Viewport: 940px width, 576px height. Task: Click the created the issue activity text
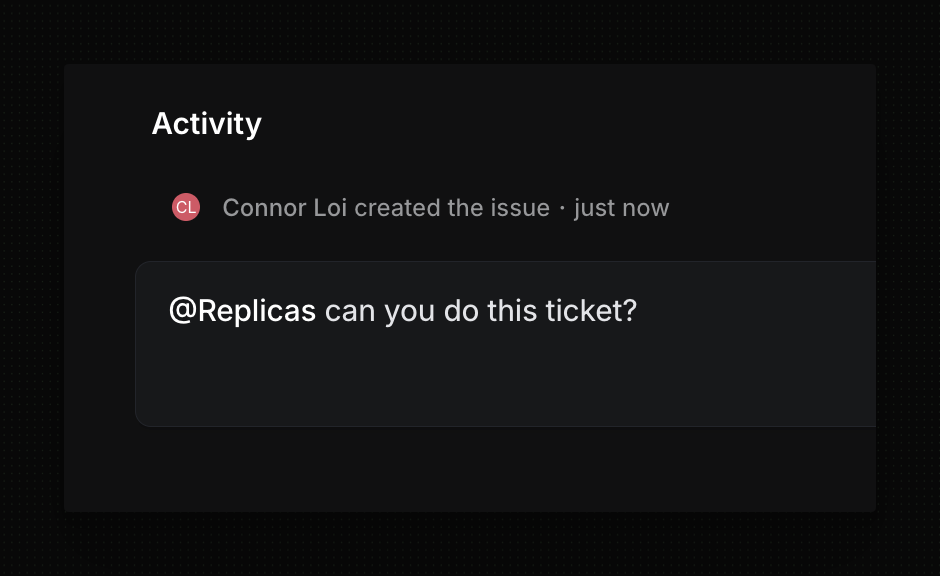tap(451, 207)
